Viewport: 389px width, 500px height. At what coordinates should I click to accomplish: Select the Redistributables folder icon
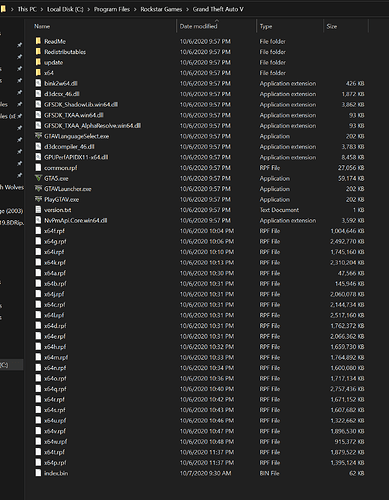point(38,52)
